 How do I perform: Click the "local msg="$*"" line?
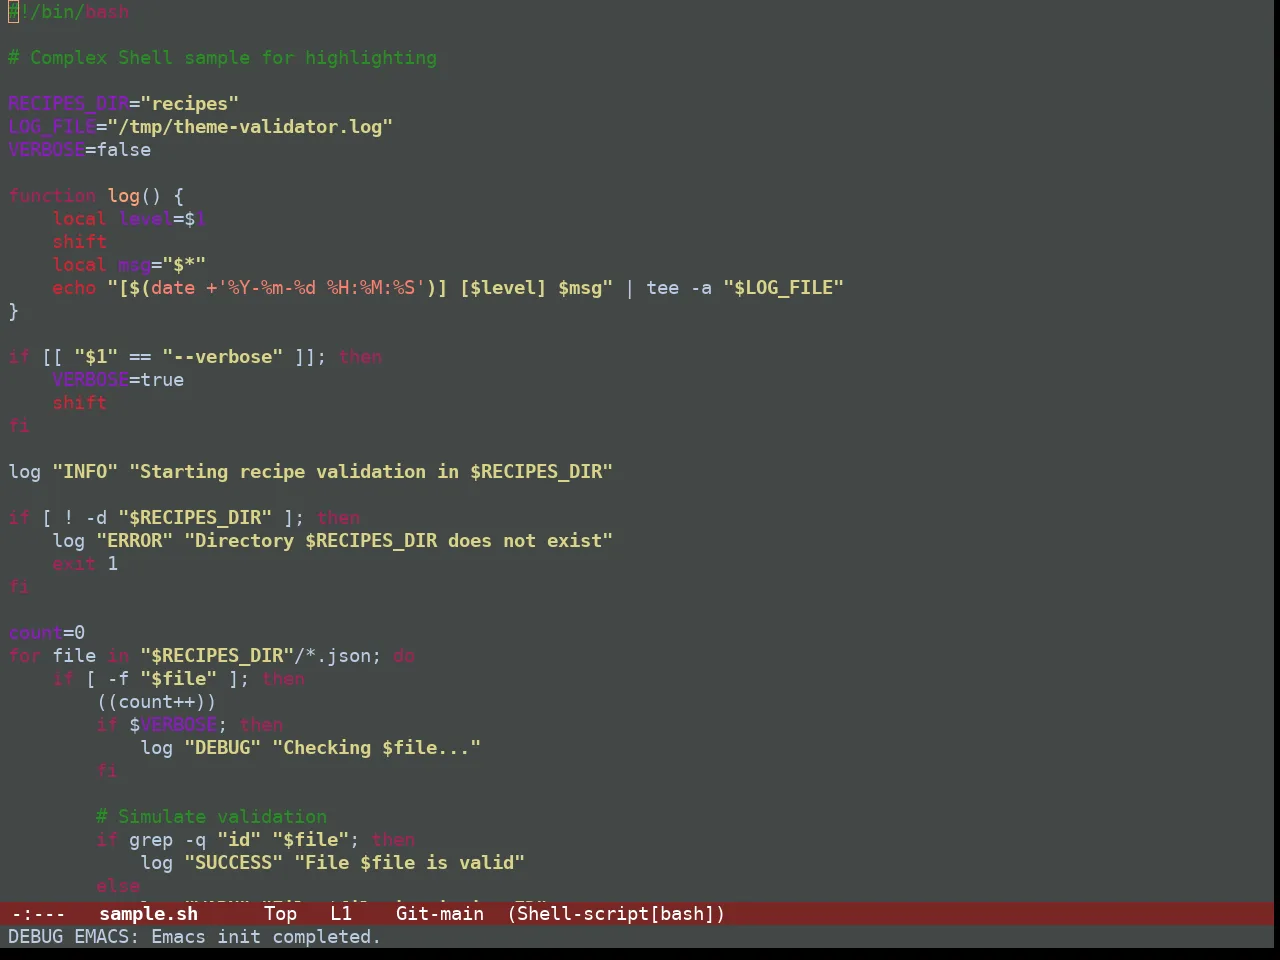130,265
